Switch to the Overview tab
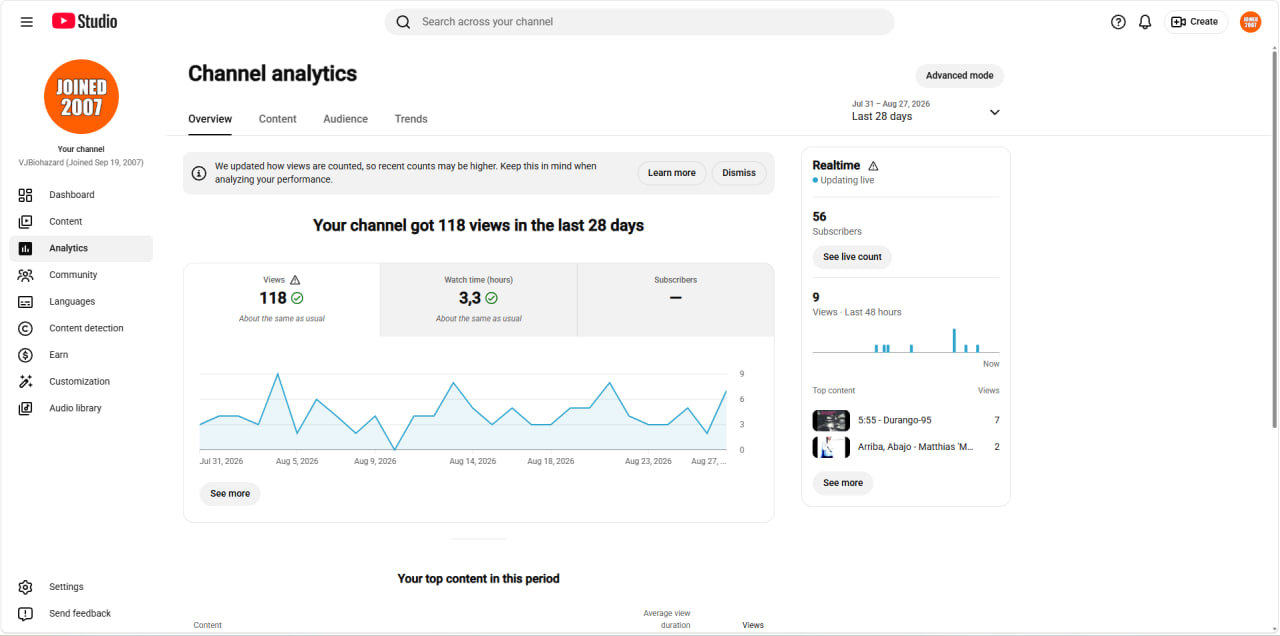 point(210,119)
